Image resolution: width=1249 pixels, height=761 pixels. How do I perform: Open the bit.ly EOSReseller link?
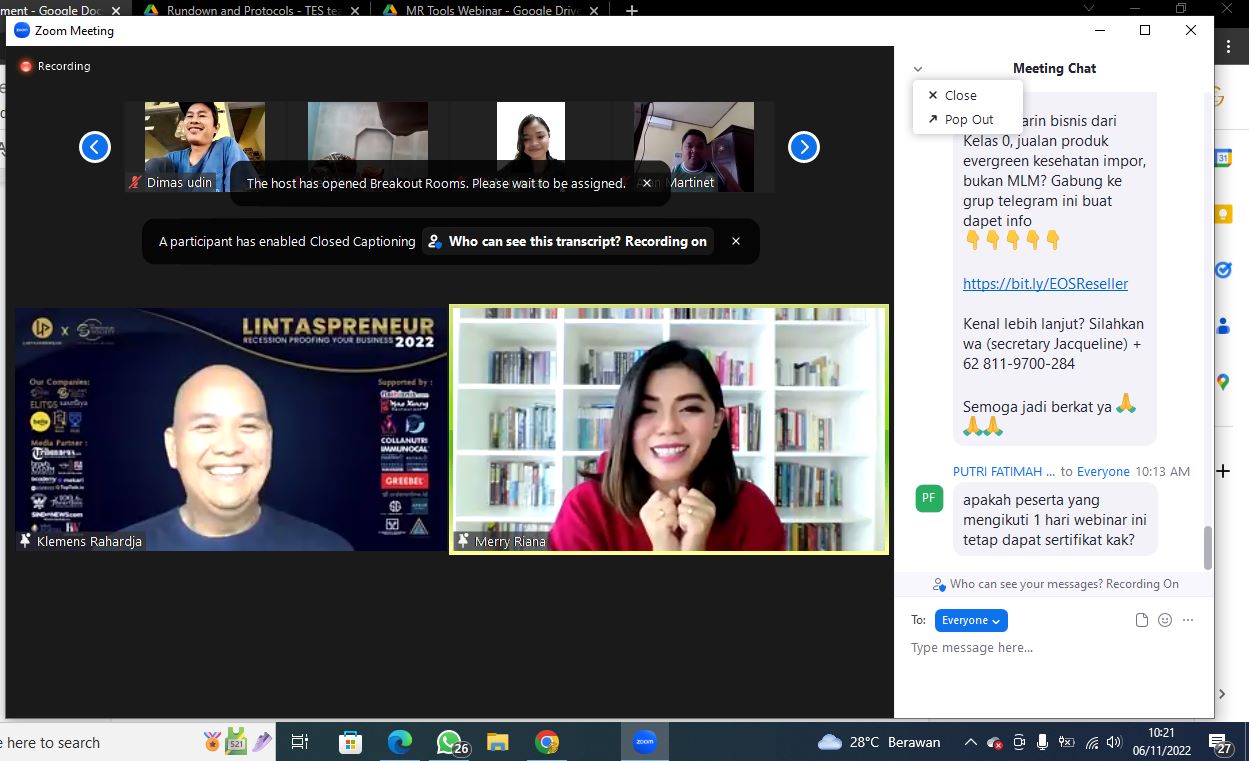[x=1045, y=283]
